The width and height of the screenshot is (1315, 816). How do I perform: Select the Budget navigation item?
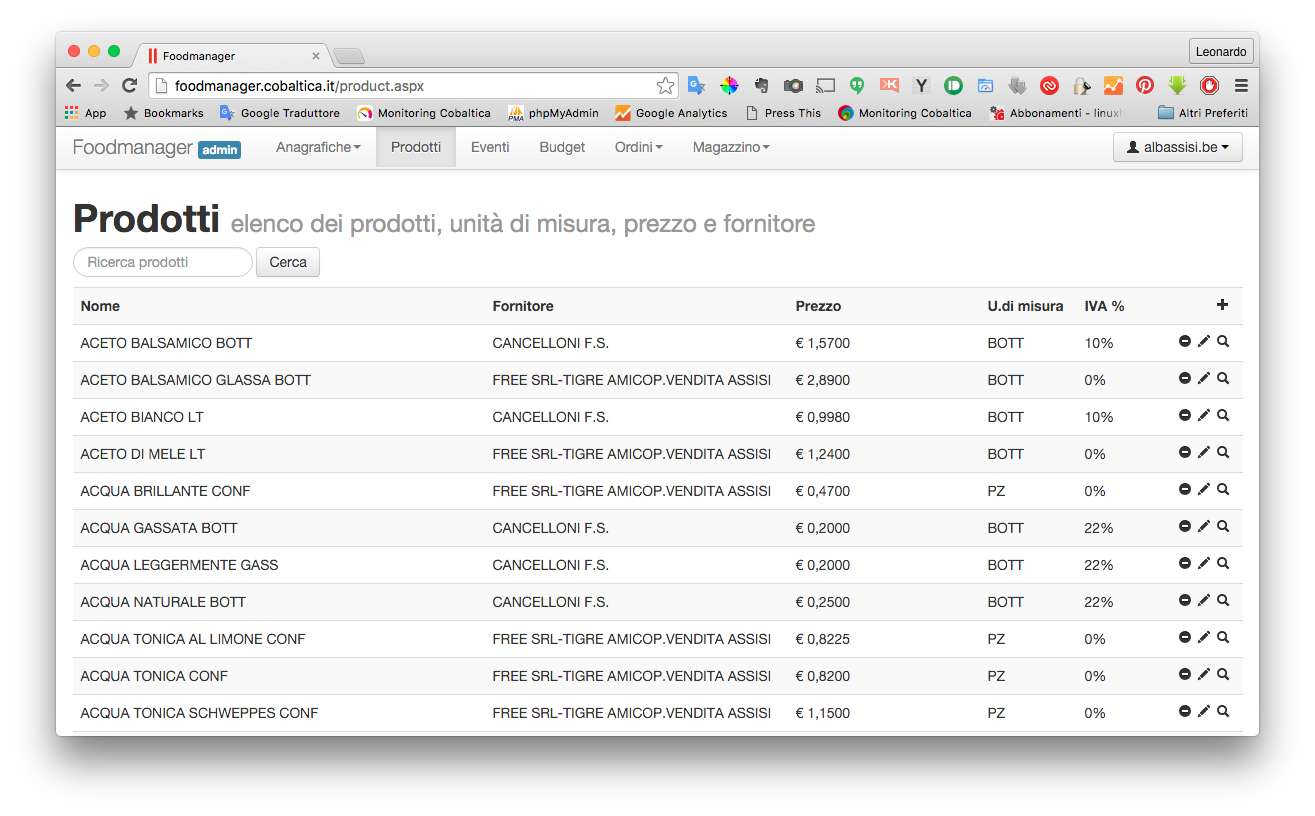562,147
